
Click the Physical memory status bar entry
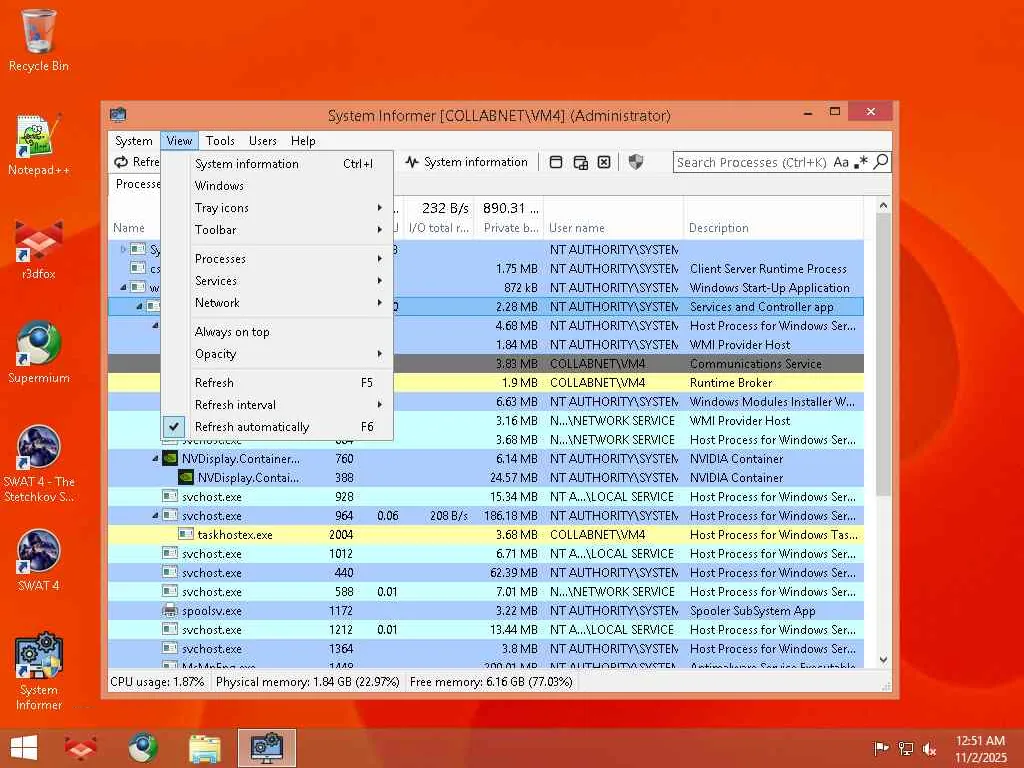308,682
